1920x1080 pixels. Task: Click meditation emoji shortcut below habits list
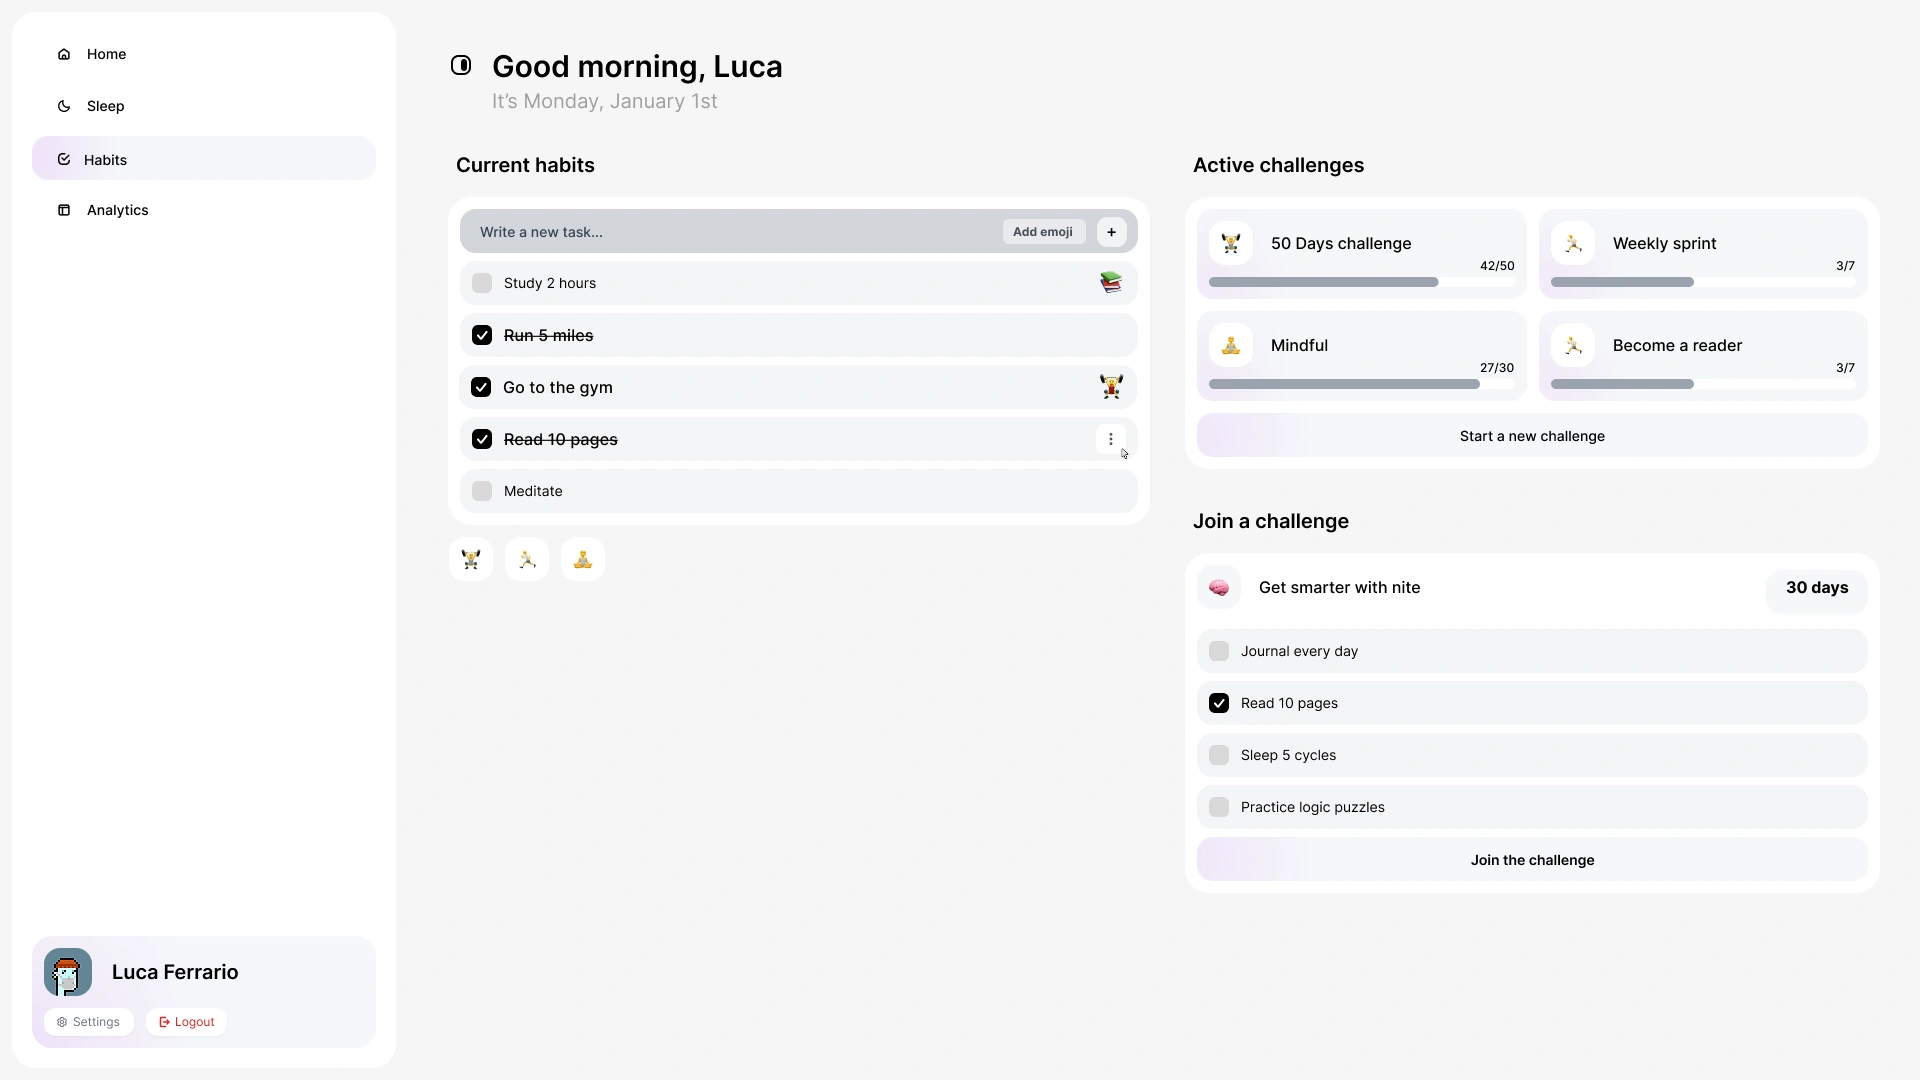(583, 559)
